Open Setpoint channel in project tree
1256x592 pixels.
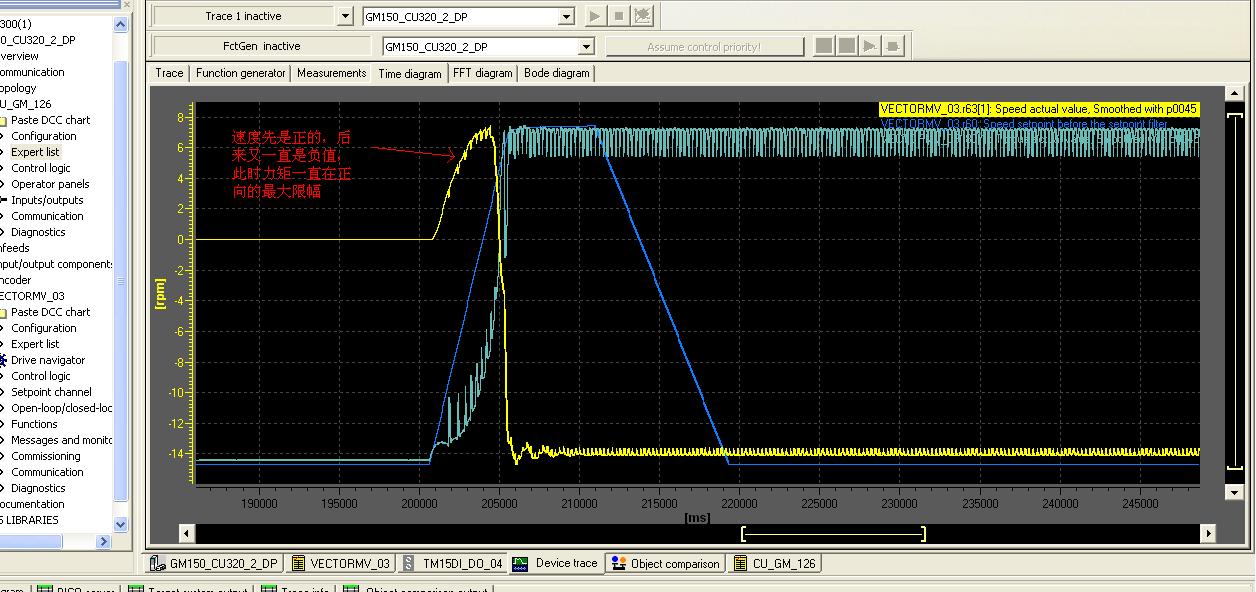click(51, 392)
